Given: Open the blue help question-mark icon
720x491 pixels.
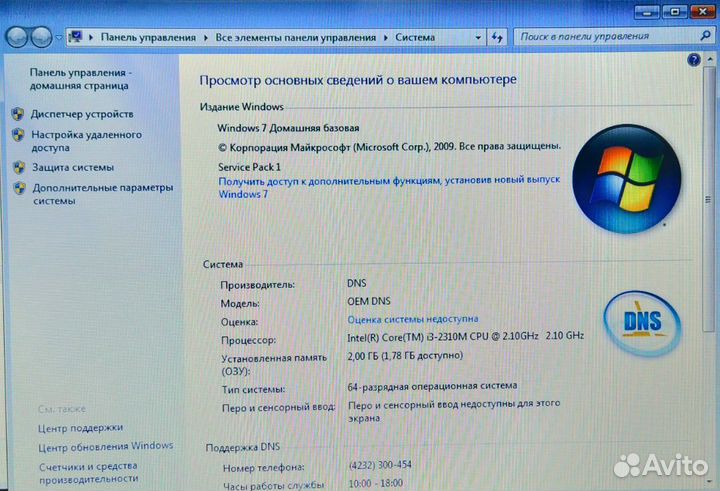Looking at the screenshot, I should [x=694, y=60].
